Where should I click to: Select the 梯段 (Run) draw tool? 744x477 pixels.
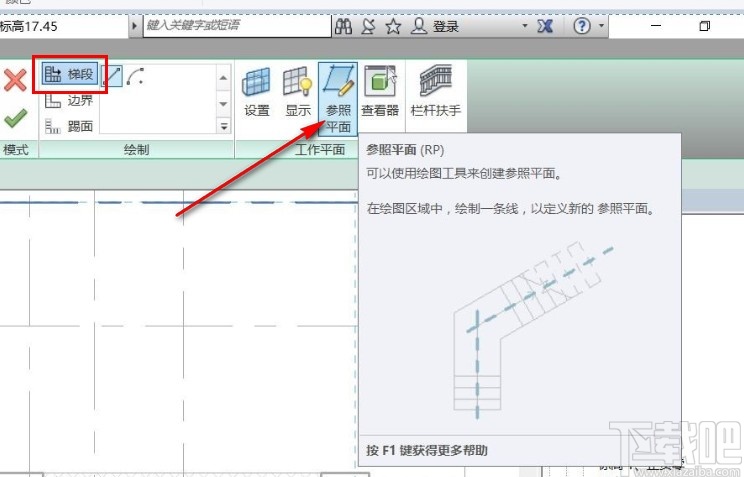pyautogui.click(x=70, y=74)
